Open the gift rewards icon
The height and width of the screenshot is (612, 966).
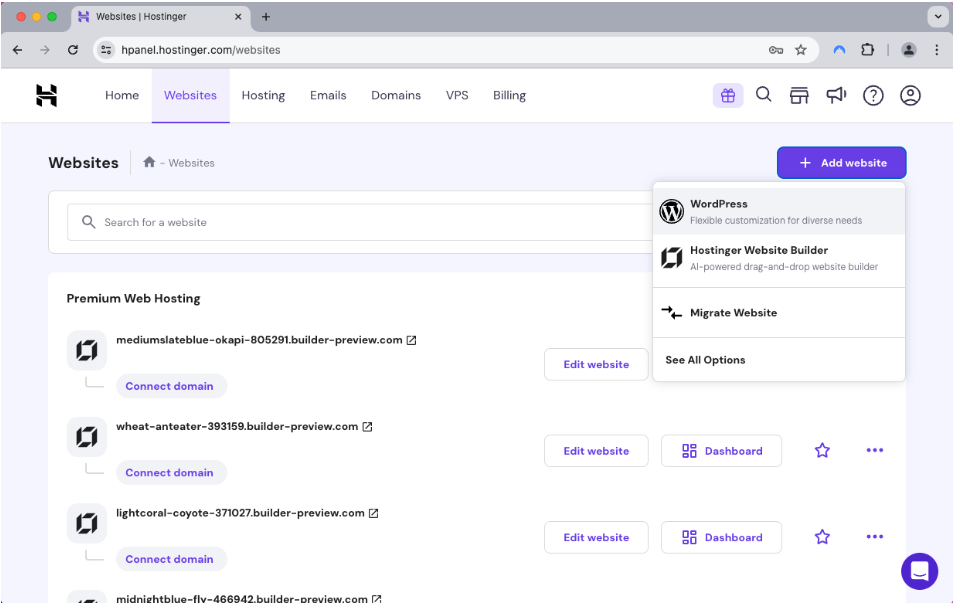pyautogui.click(x=728, y=96)
